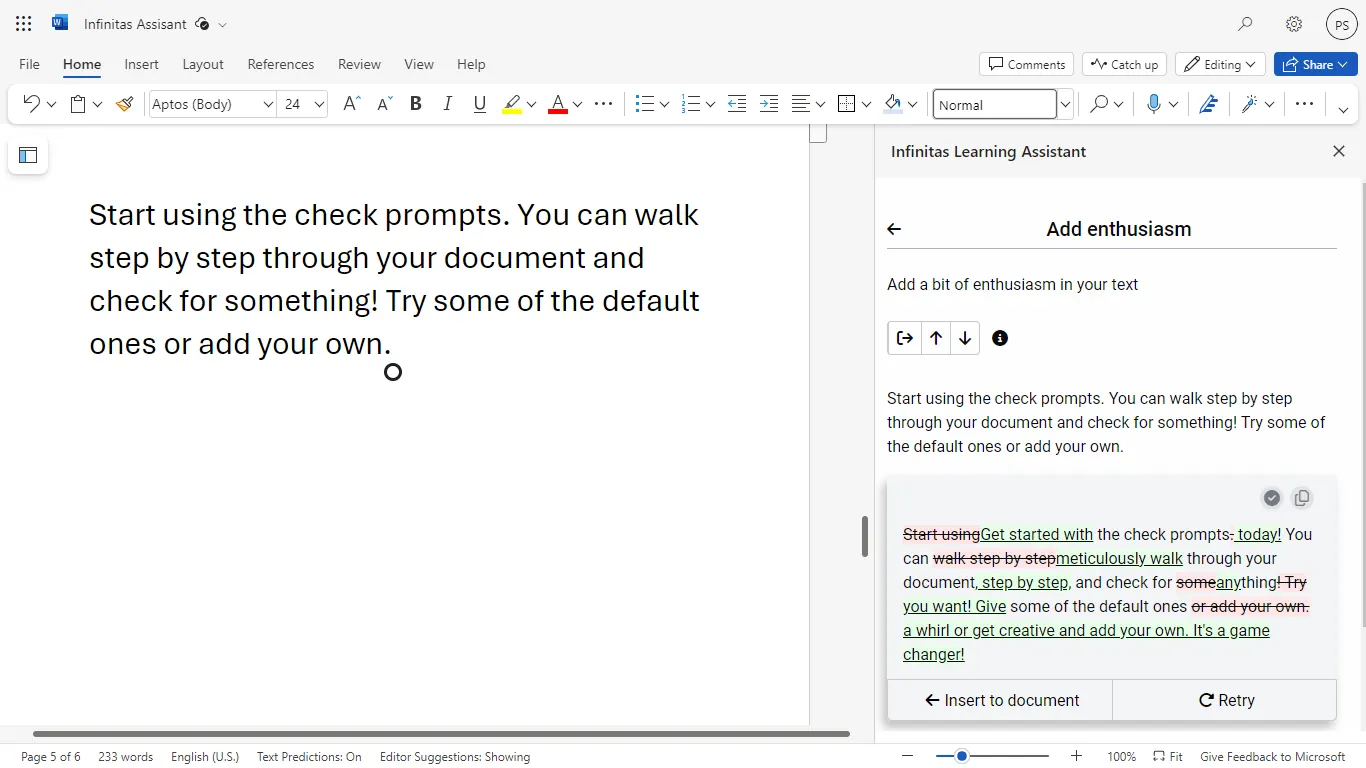The image size is (1366, 768).
Task: Open the Editor pen tool
Action: [1208, 104]
